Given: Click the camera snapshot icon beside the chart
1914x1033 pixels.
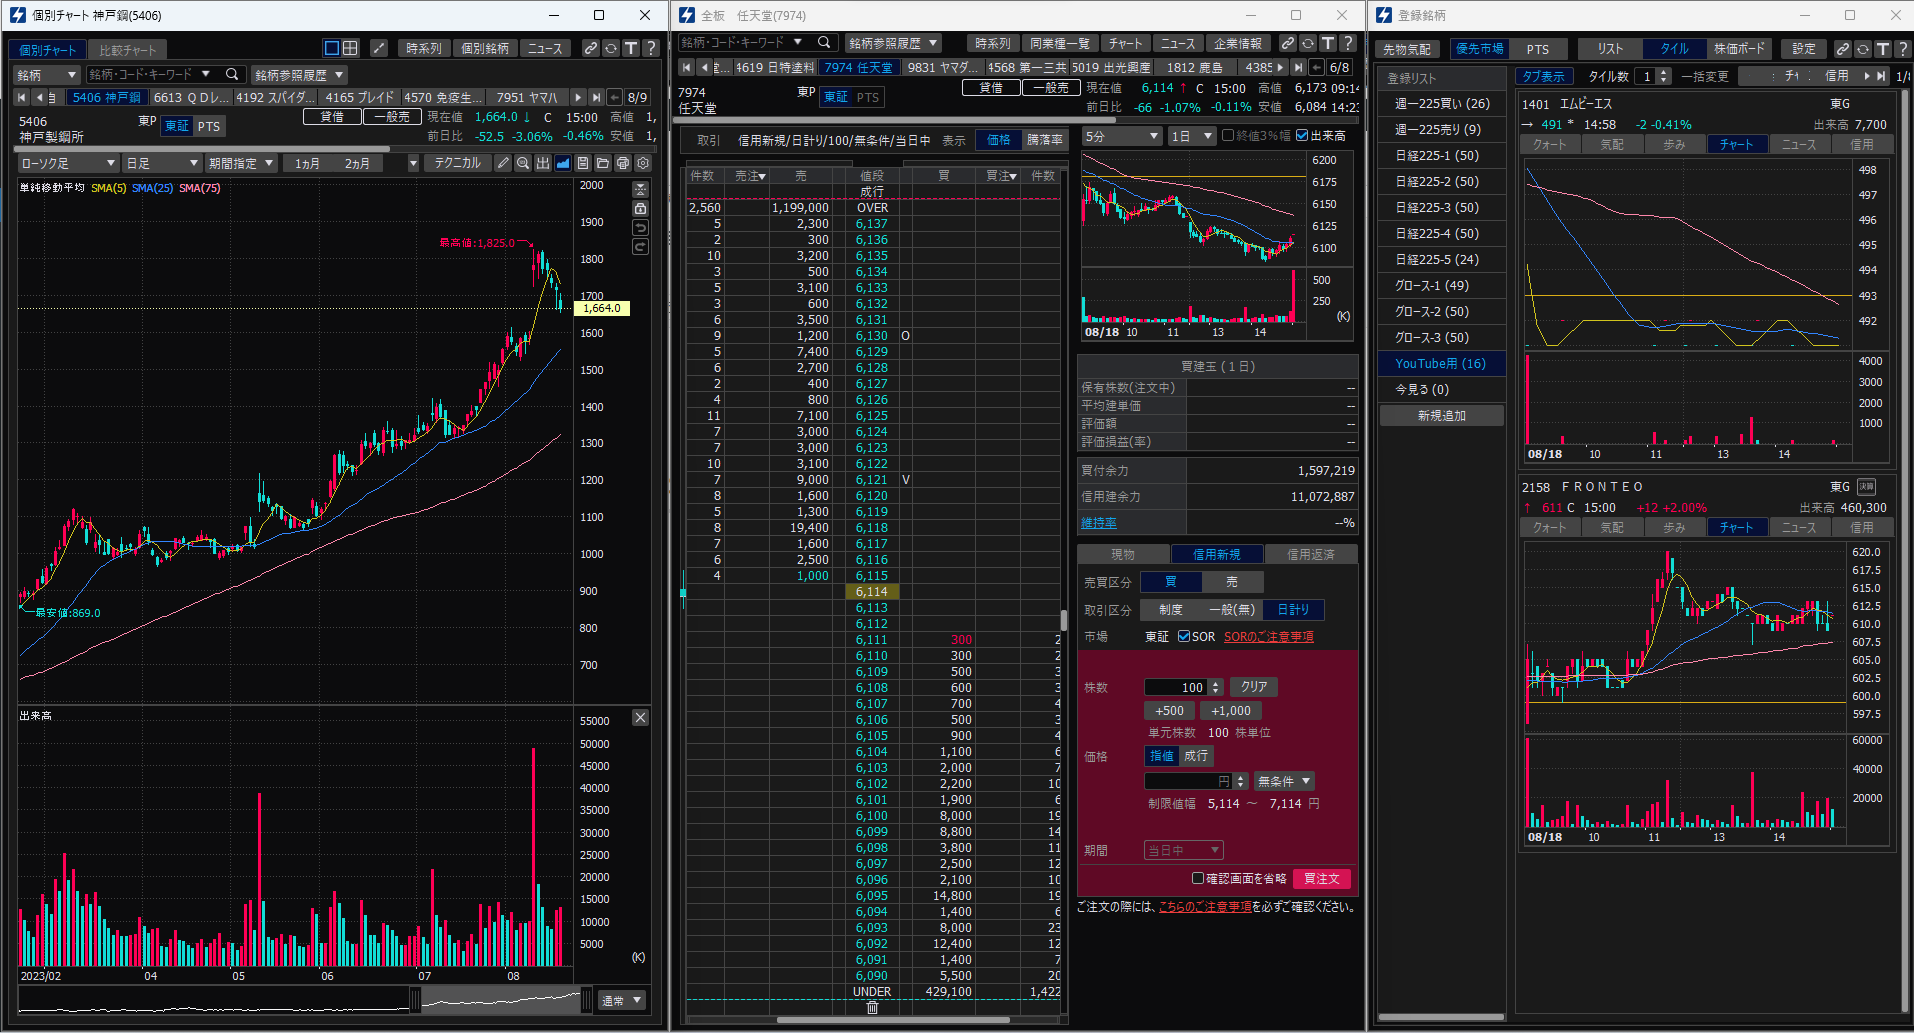Looking at the screenshot, I should click(640, 208).
